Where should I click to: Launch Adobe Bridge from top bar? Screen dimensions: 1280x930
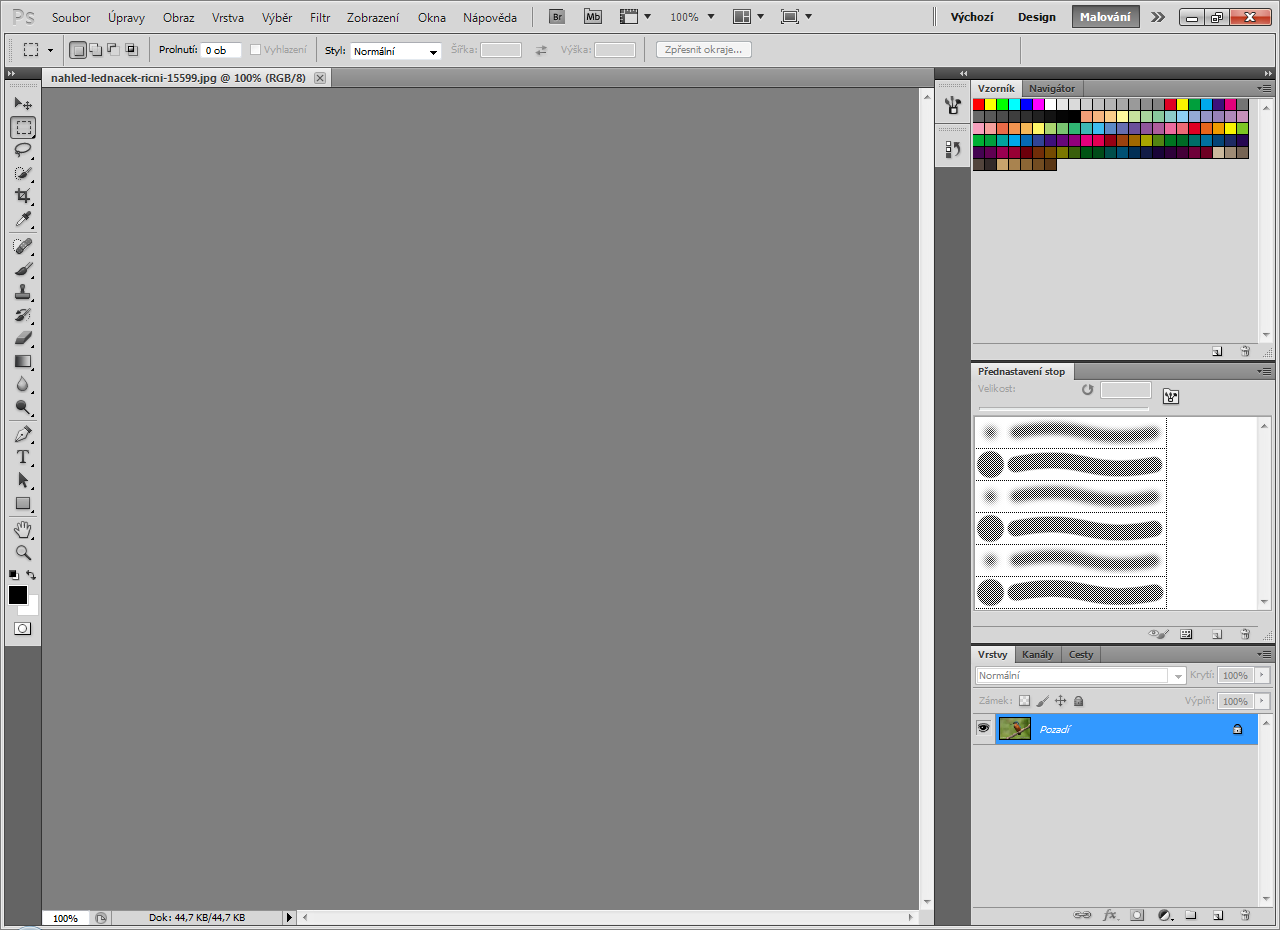[x=558, y=17]
